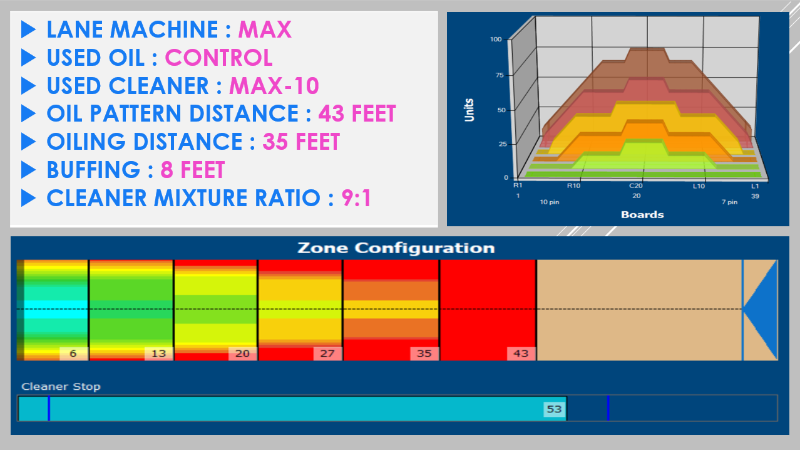Click the second blue marker on Cleaner Stop track
The height and width of the screenshot is (450, 800).
[x=608, y=408]
